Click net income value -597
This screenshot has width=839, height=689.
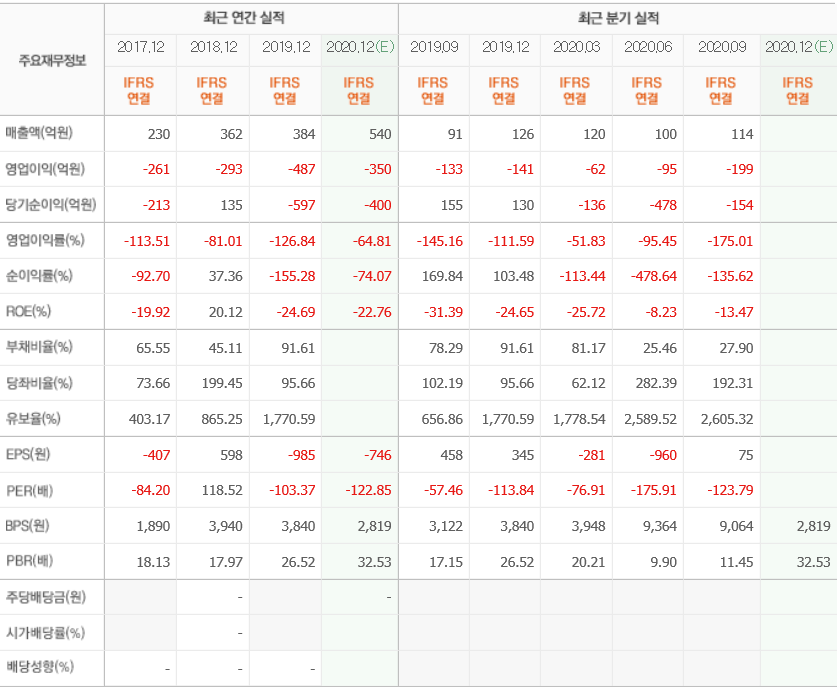pos(301,205)
